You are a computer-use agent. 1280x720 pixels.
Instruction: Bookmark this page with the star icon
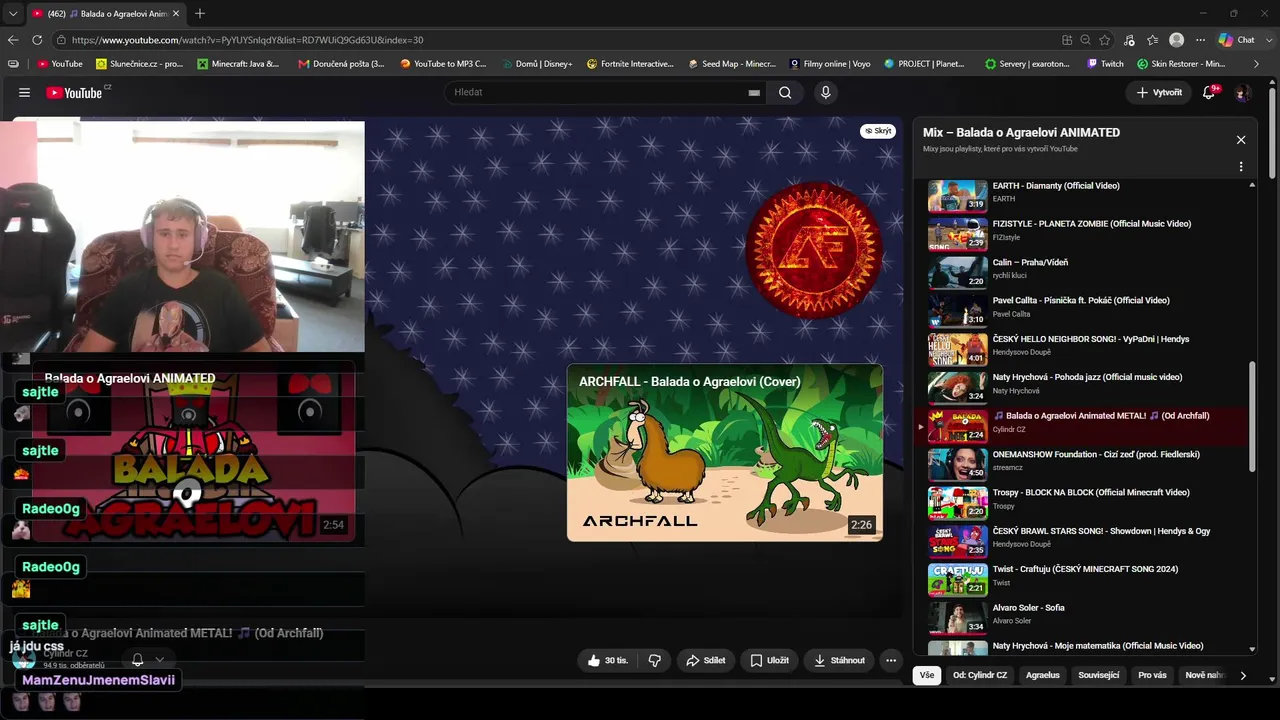(x=1105, y=40)
